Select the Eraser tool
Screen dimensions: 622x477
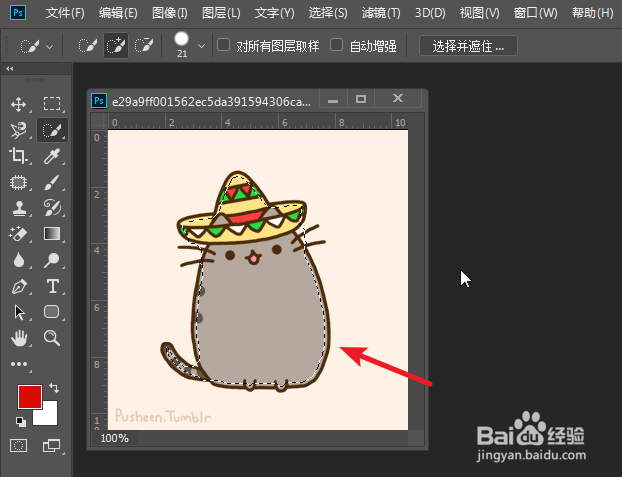pyautogui.click(x=19, y=234)
